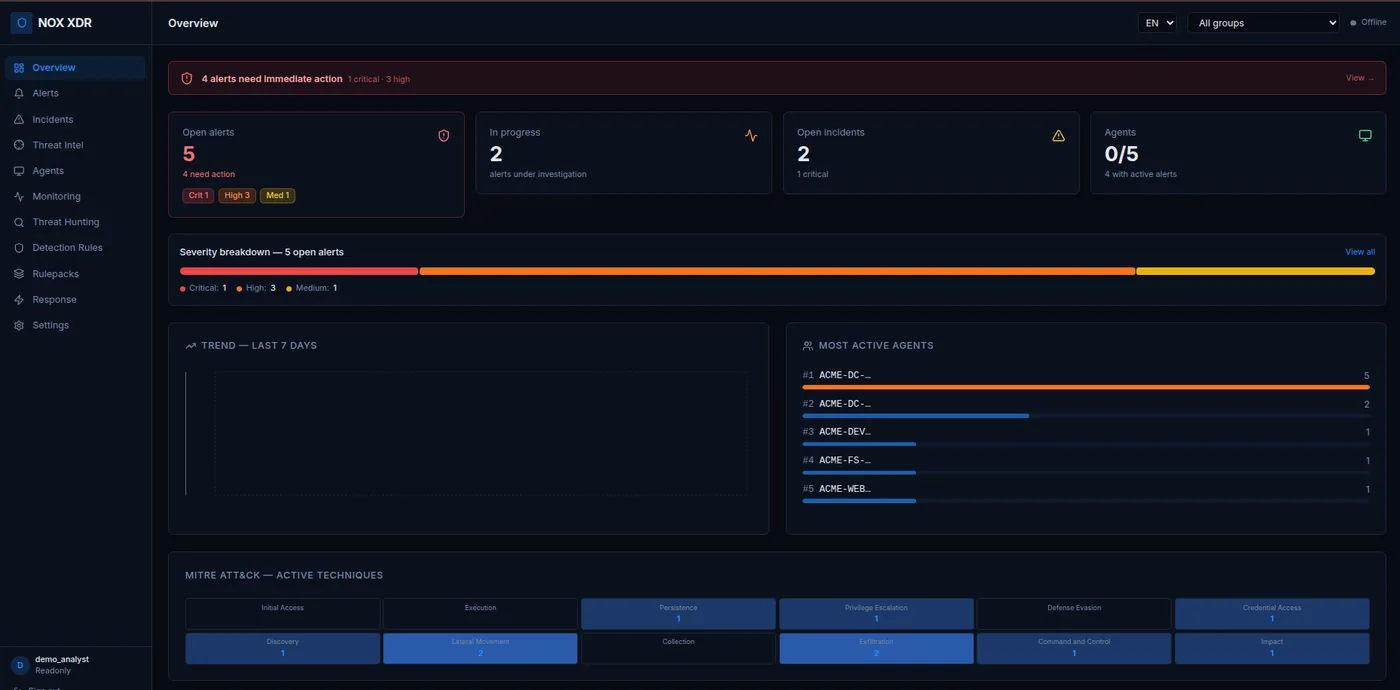Click the Impact technique tile
Screen dimensions: 1400x690
point(1272,648)
